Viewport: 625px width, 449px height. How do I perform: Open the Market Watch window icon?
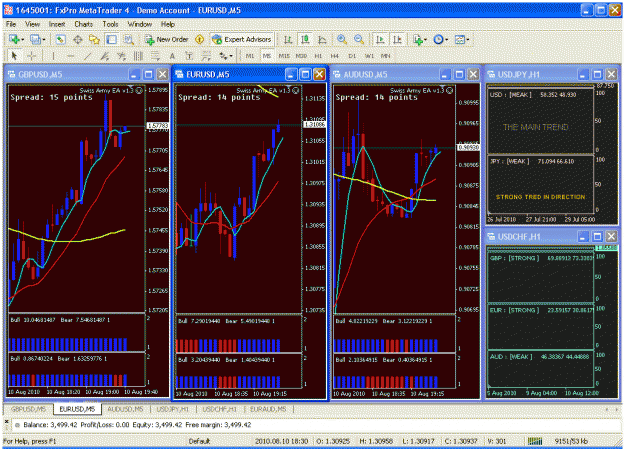coord(60,39)
